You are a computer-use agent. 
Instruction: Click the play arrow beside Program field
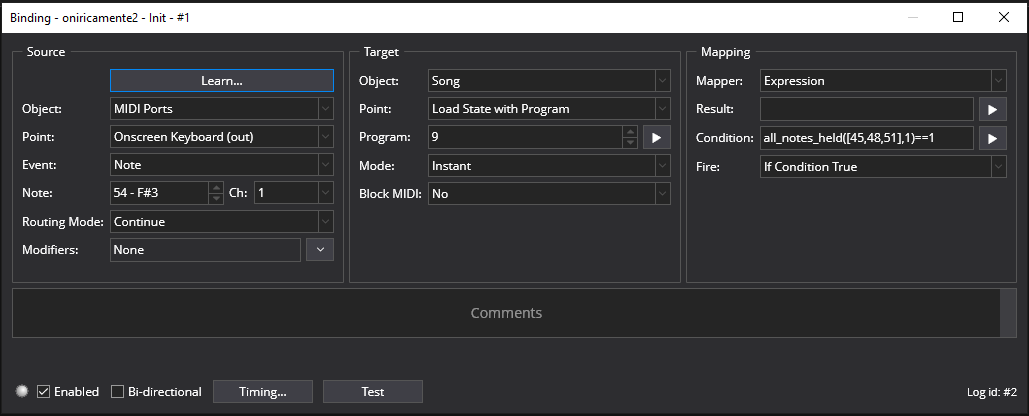(x=656, y=138)
